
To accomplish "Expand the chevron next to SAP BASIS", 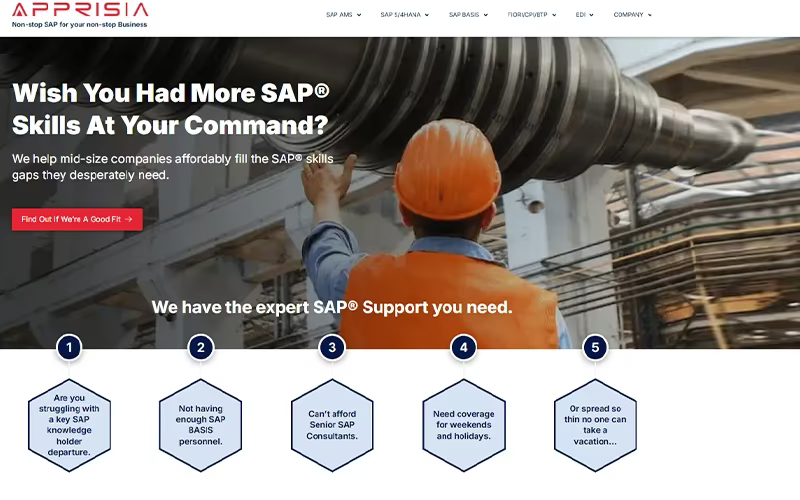I will pos(486,15).
